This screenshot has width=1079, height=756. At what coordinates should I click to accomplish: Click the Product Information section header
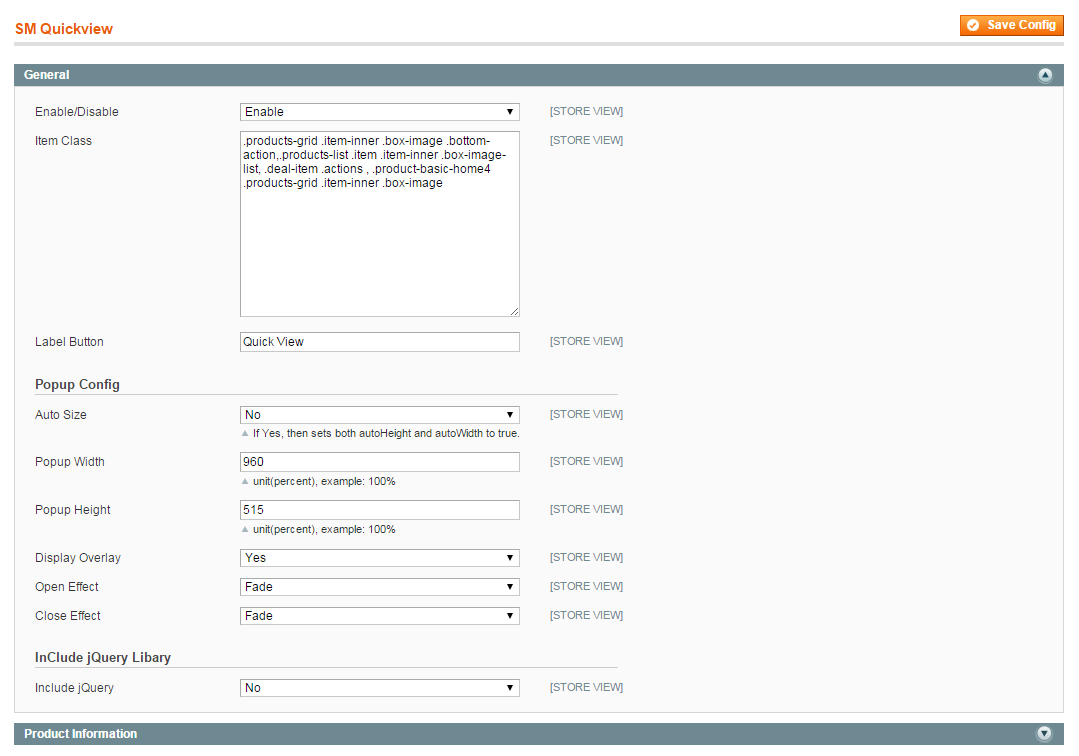(x=539, y=734)
